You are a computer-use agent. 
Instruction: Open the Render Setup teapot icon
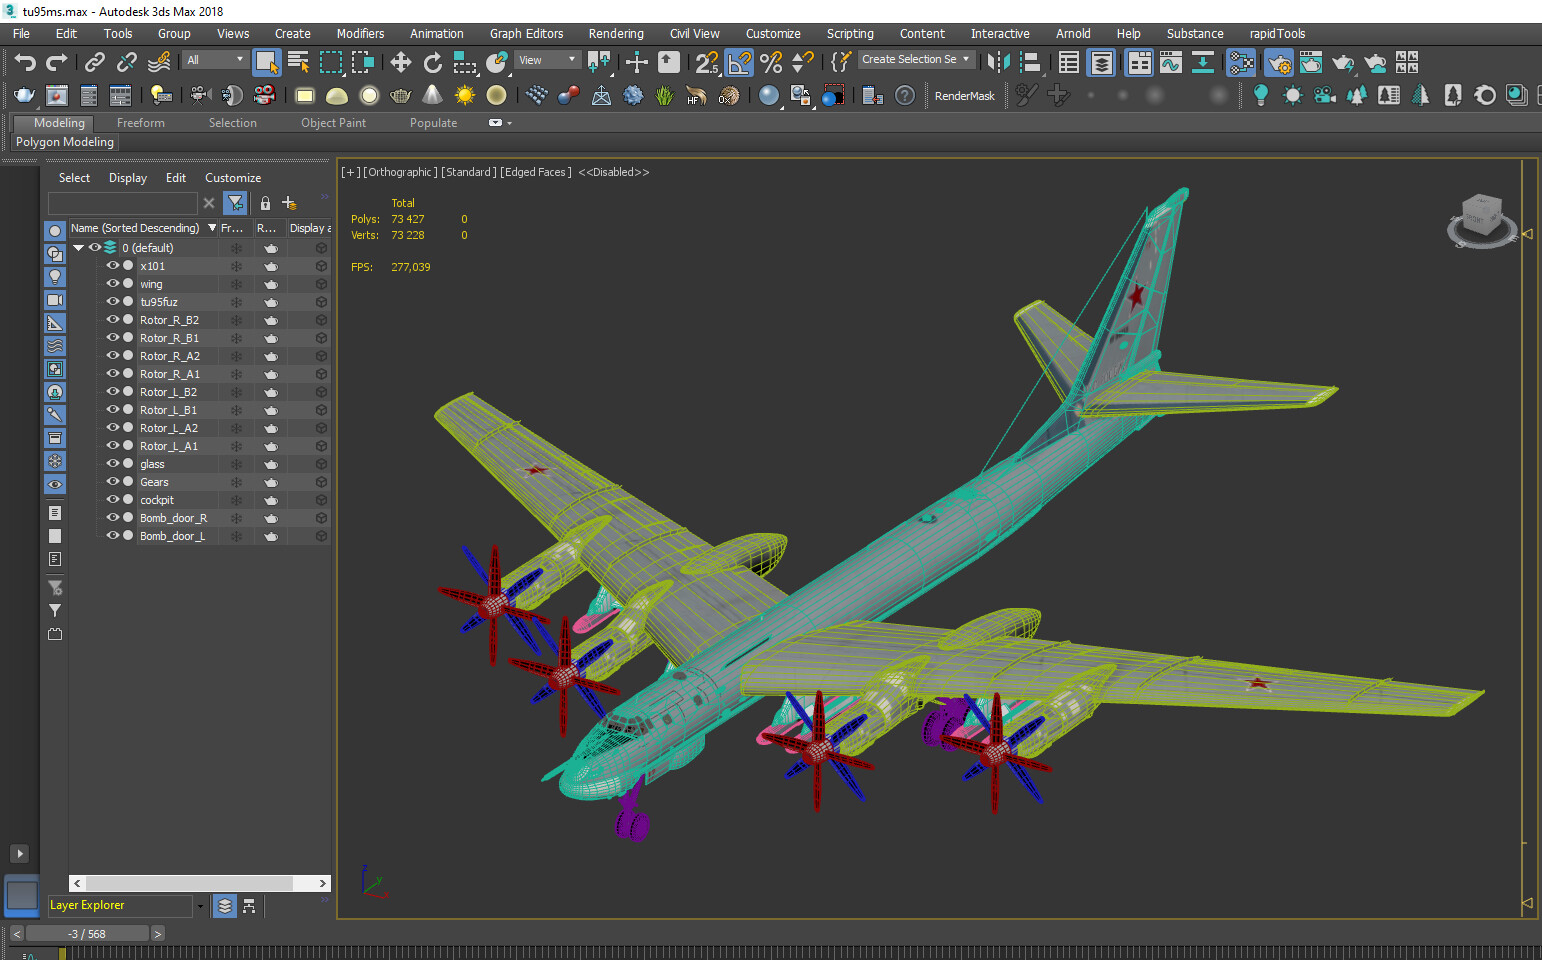(x=1279, y=63)
